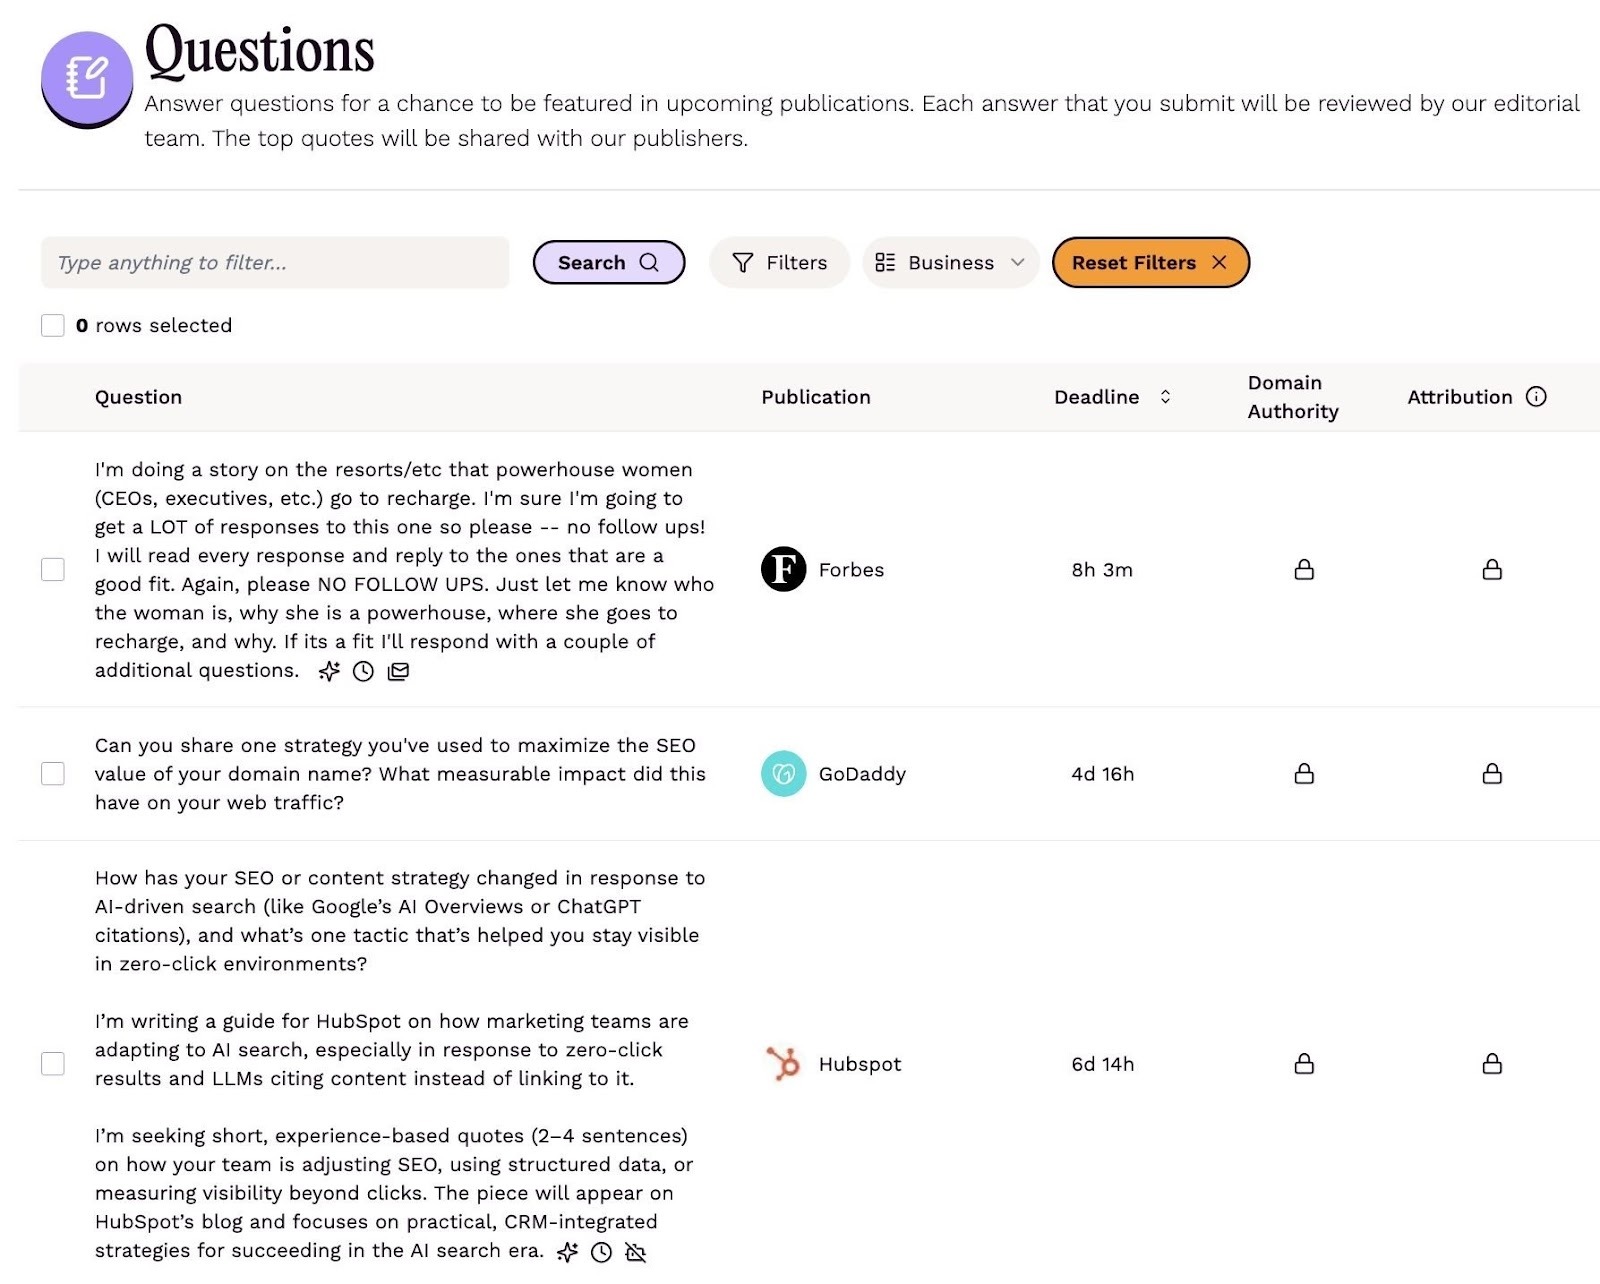Image resolution: width=1600 pixels, height=1284 pixels.
Task: Click the lock icon in Forbes Domain Authority column
Action: point(1304,570)
